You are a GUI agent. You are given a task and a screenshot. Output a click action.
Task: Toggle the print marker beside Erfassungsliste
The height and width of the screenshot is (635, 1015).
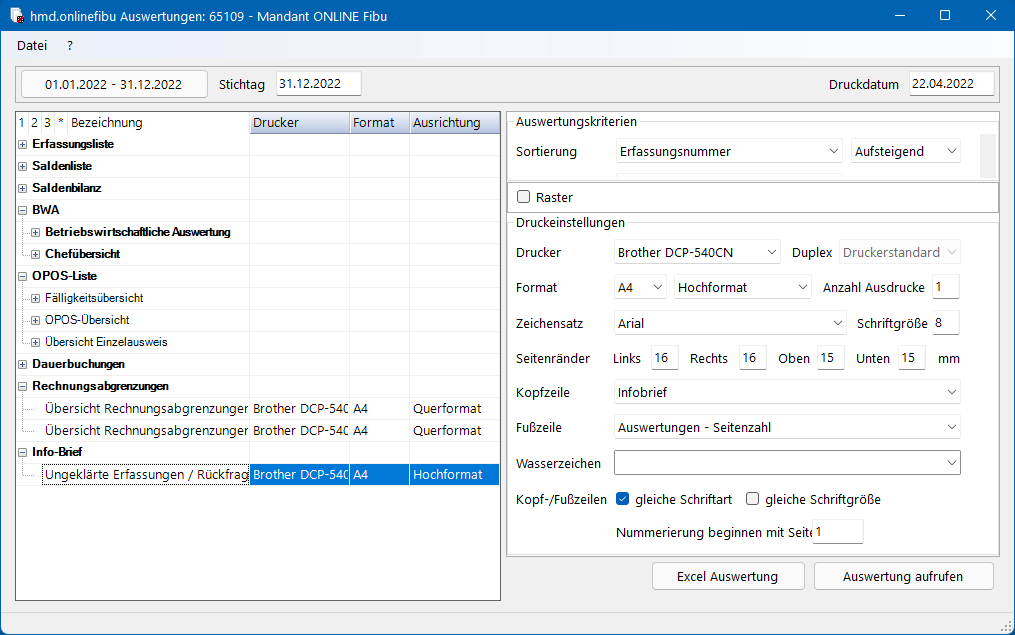tap(22, 144)
